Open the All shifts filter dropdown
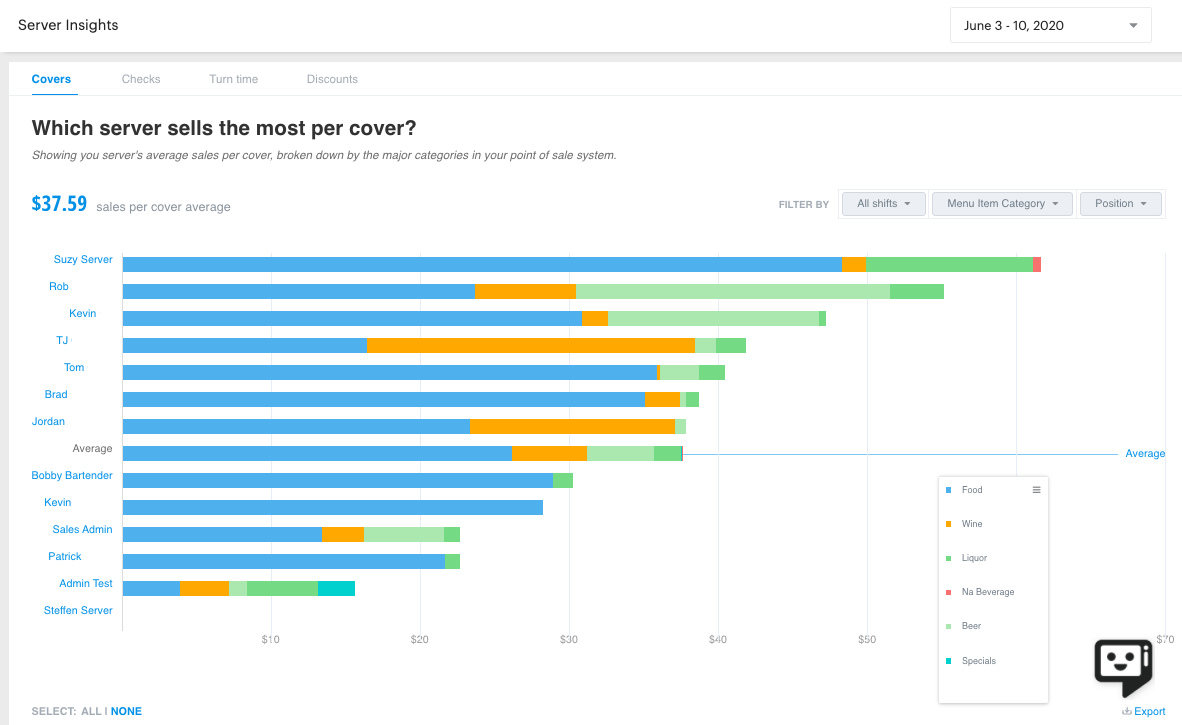 click(882, 203)
